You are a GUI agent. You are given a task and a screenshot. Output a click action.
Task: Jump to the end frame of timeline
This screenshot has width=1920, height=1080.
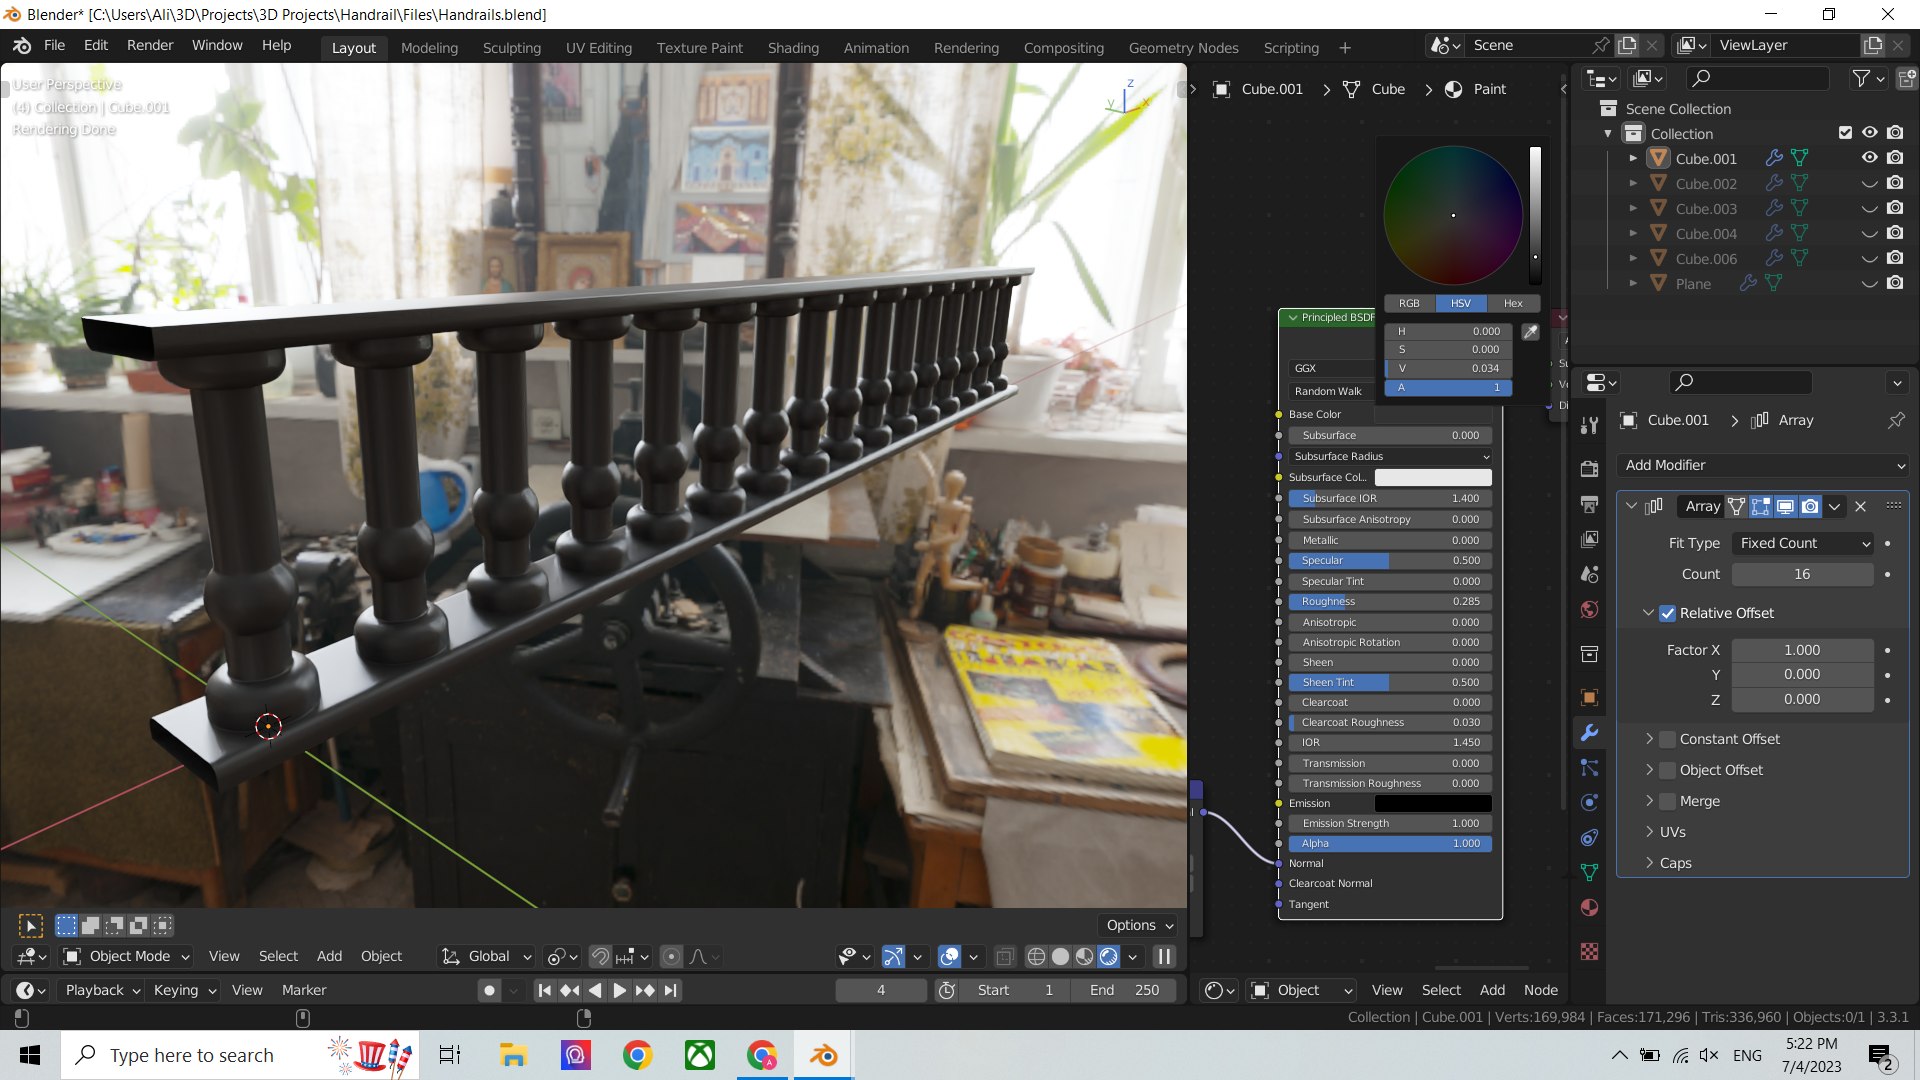pos(670,990)
